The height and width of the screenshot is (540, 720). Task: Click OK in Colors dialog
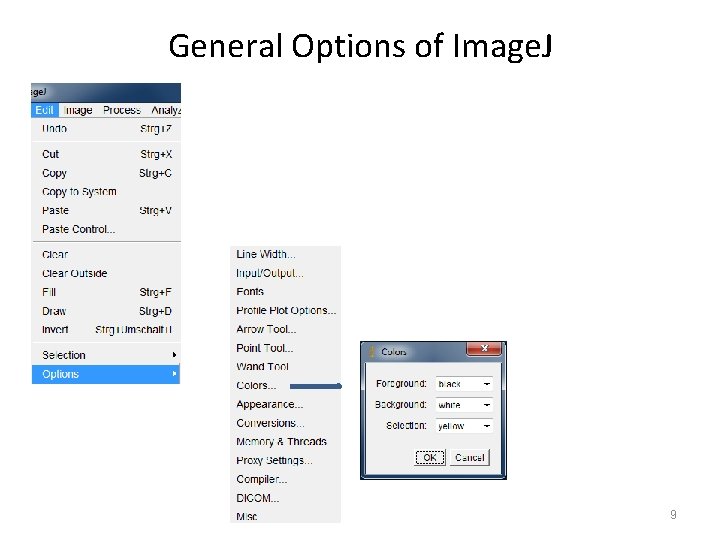point(430,458)
